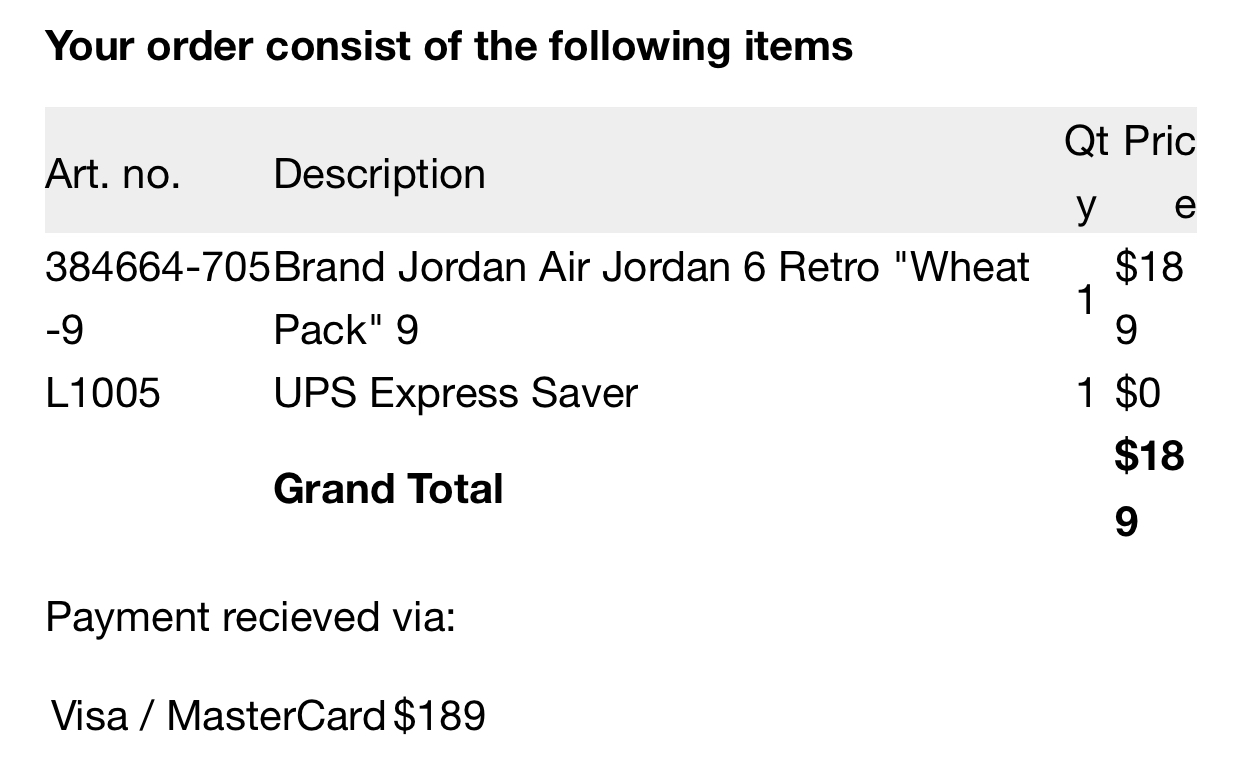Select the Visa / MasterCard payment method
The width and height of the screenshot is (1242, 783).
(x=218, y=716)
